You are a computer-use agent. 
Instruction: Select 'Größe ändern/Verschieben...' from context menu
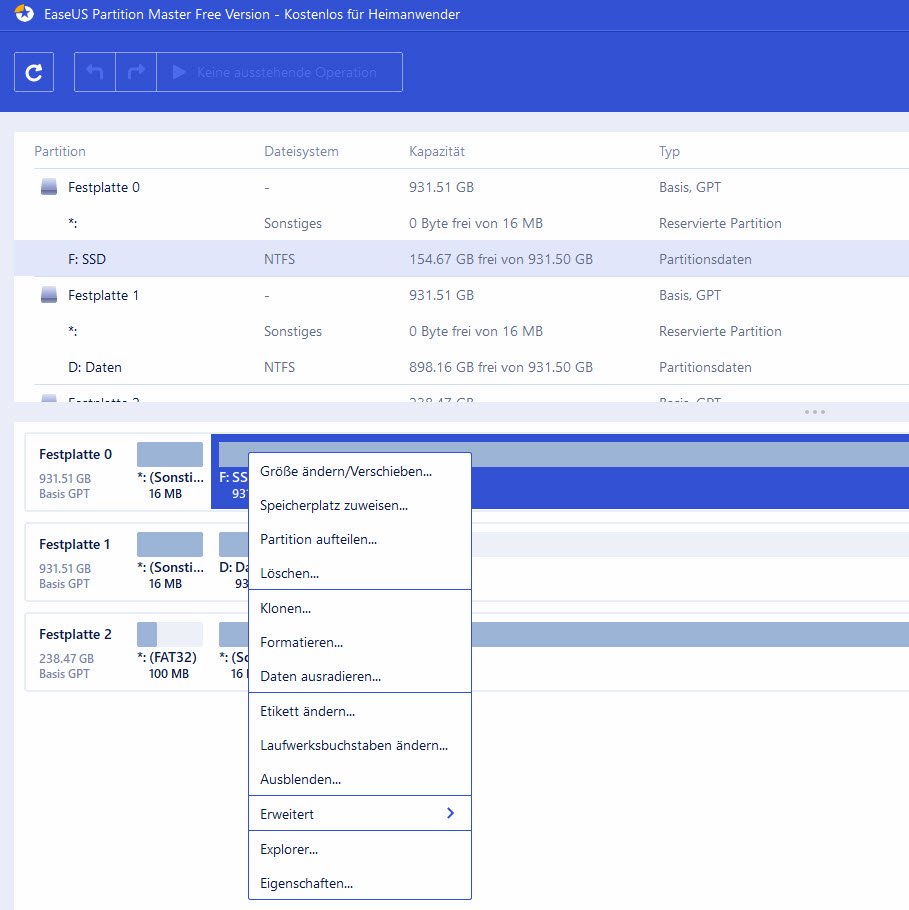[x=346, y=471]
